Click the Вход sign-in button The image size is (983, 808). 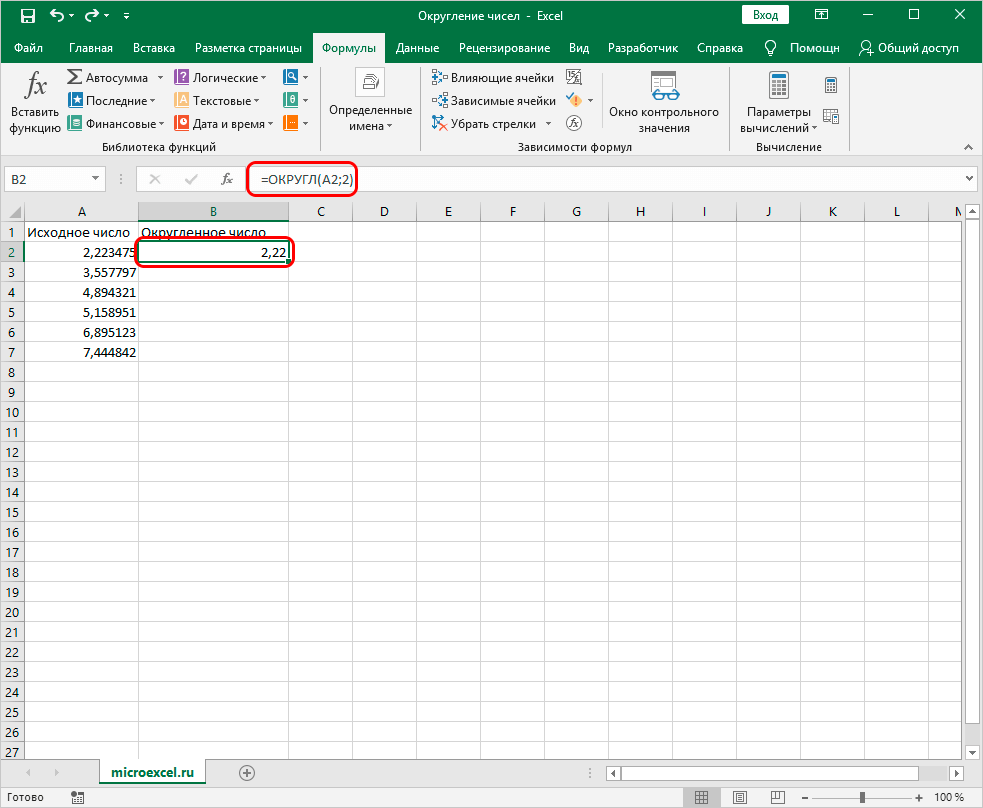click(x=765, y=16)
